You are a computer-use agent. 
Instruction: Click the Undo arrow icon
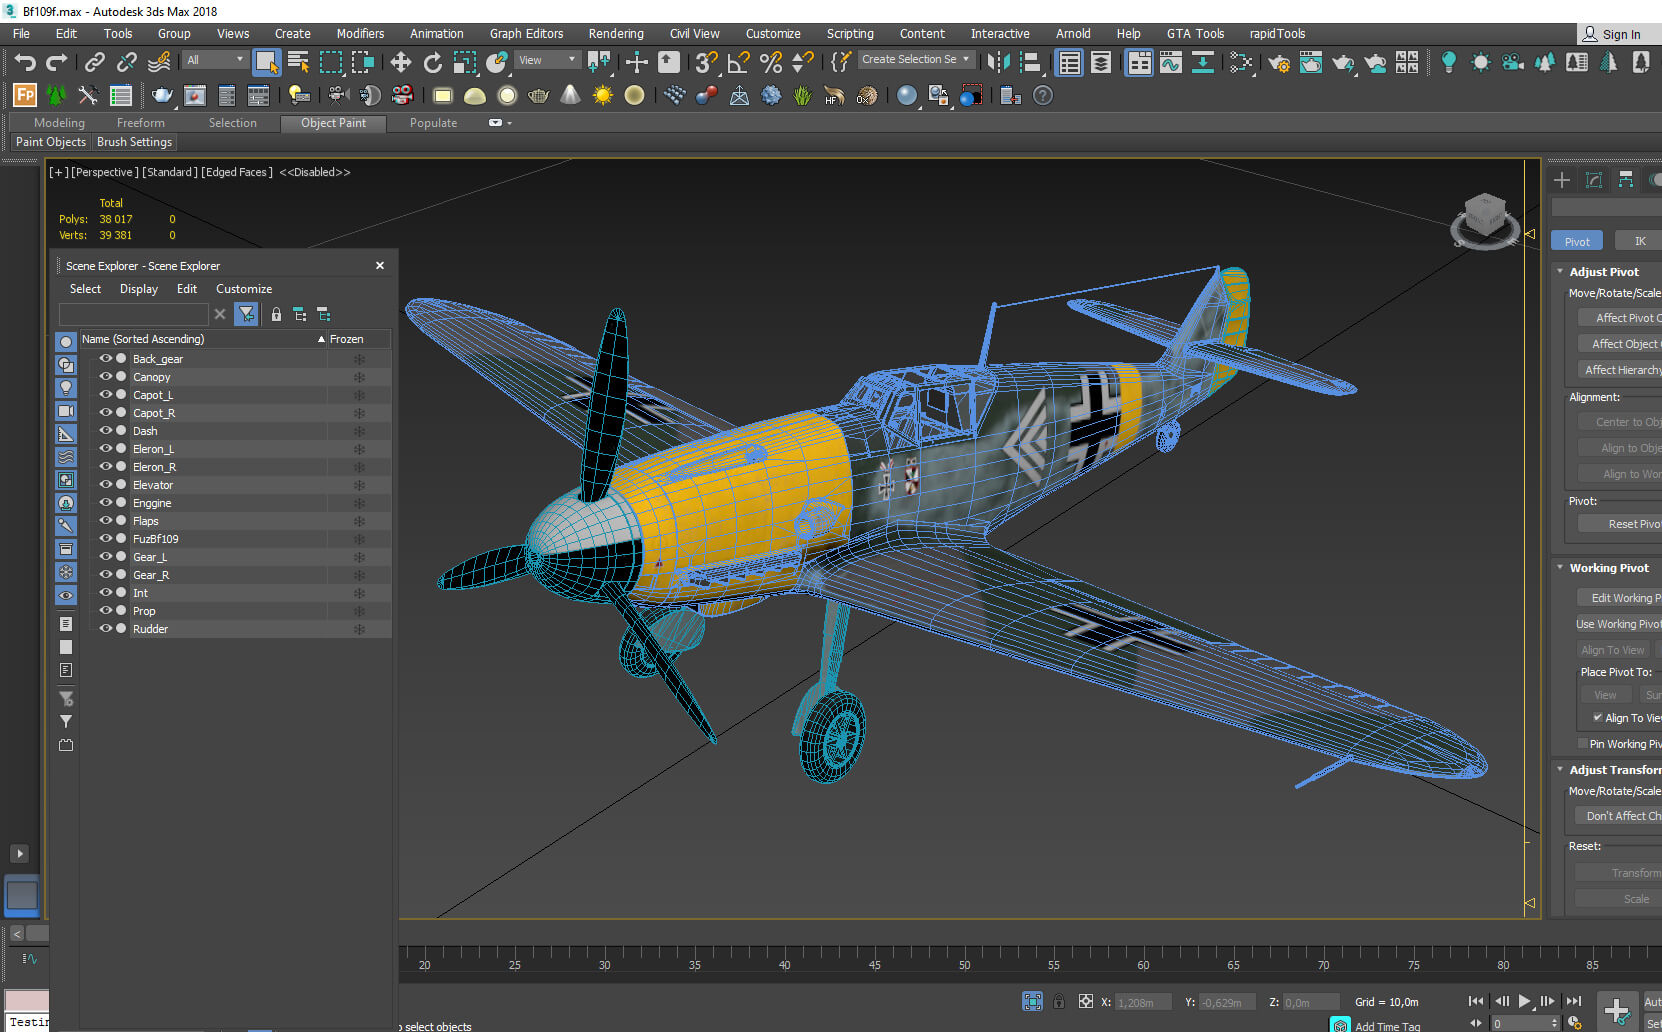click(25, 62)
